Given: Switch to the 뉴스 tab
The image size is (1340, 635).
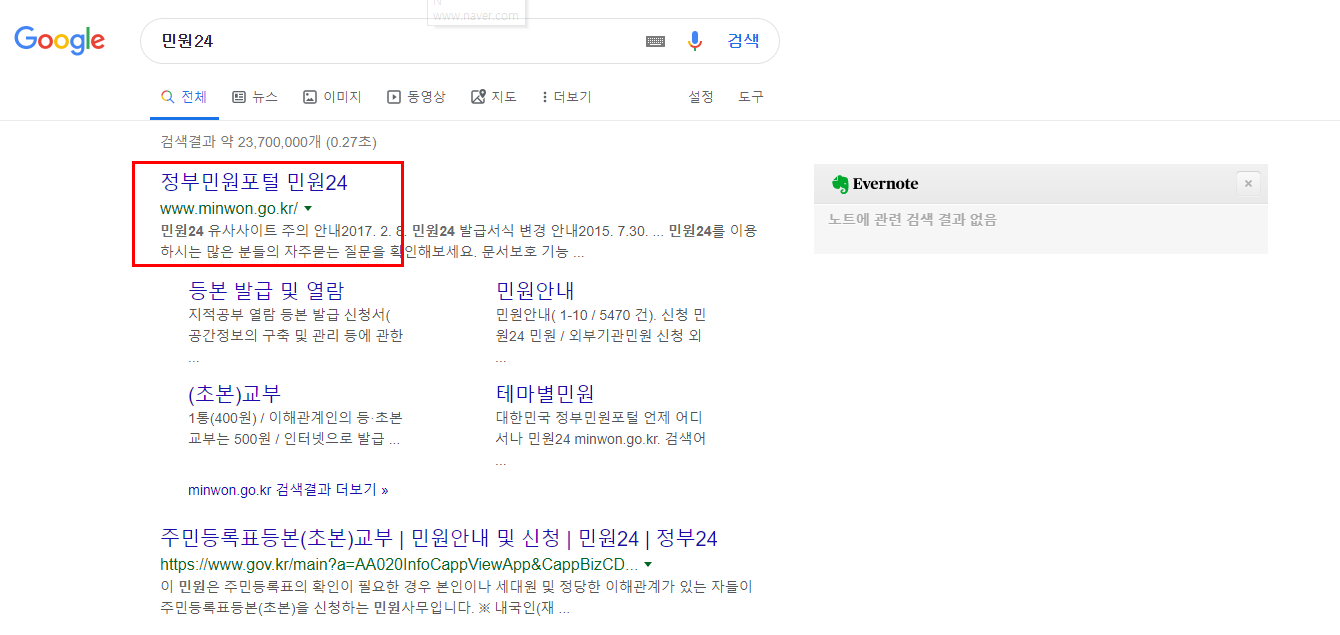Looking at the screenshot, I should click(x=255, y=97).
